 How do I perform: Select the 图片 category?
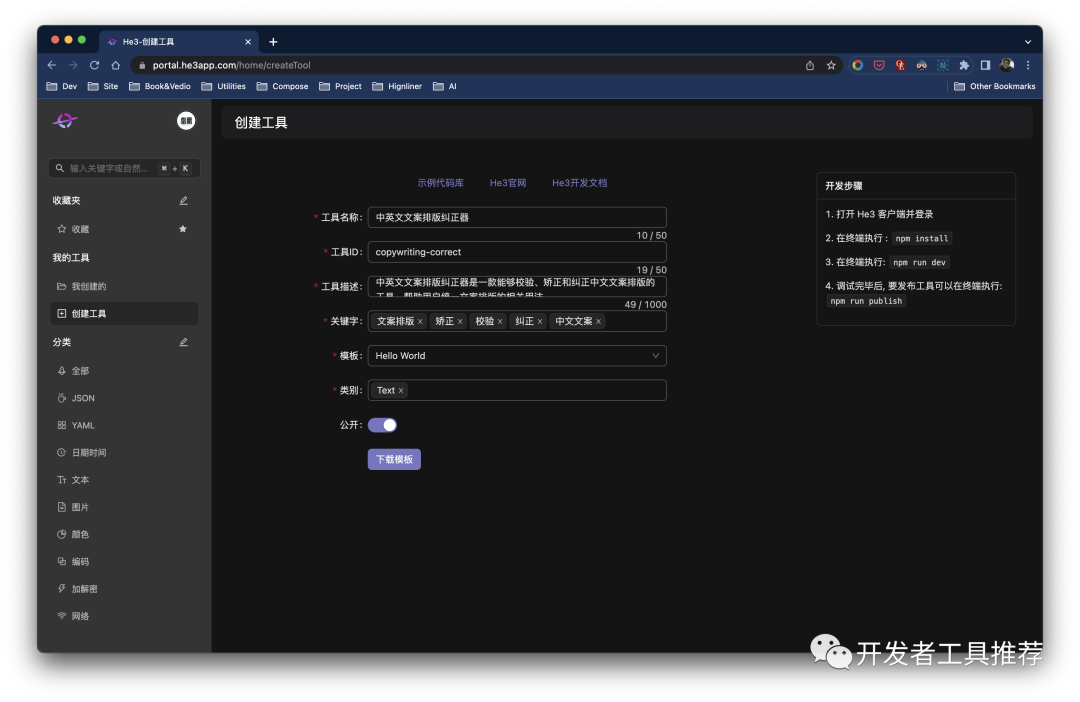click(x=73, y=507)
